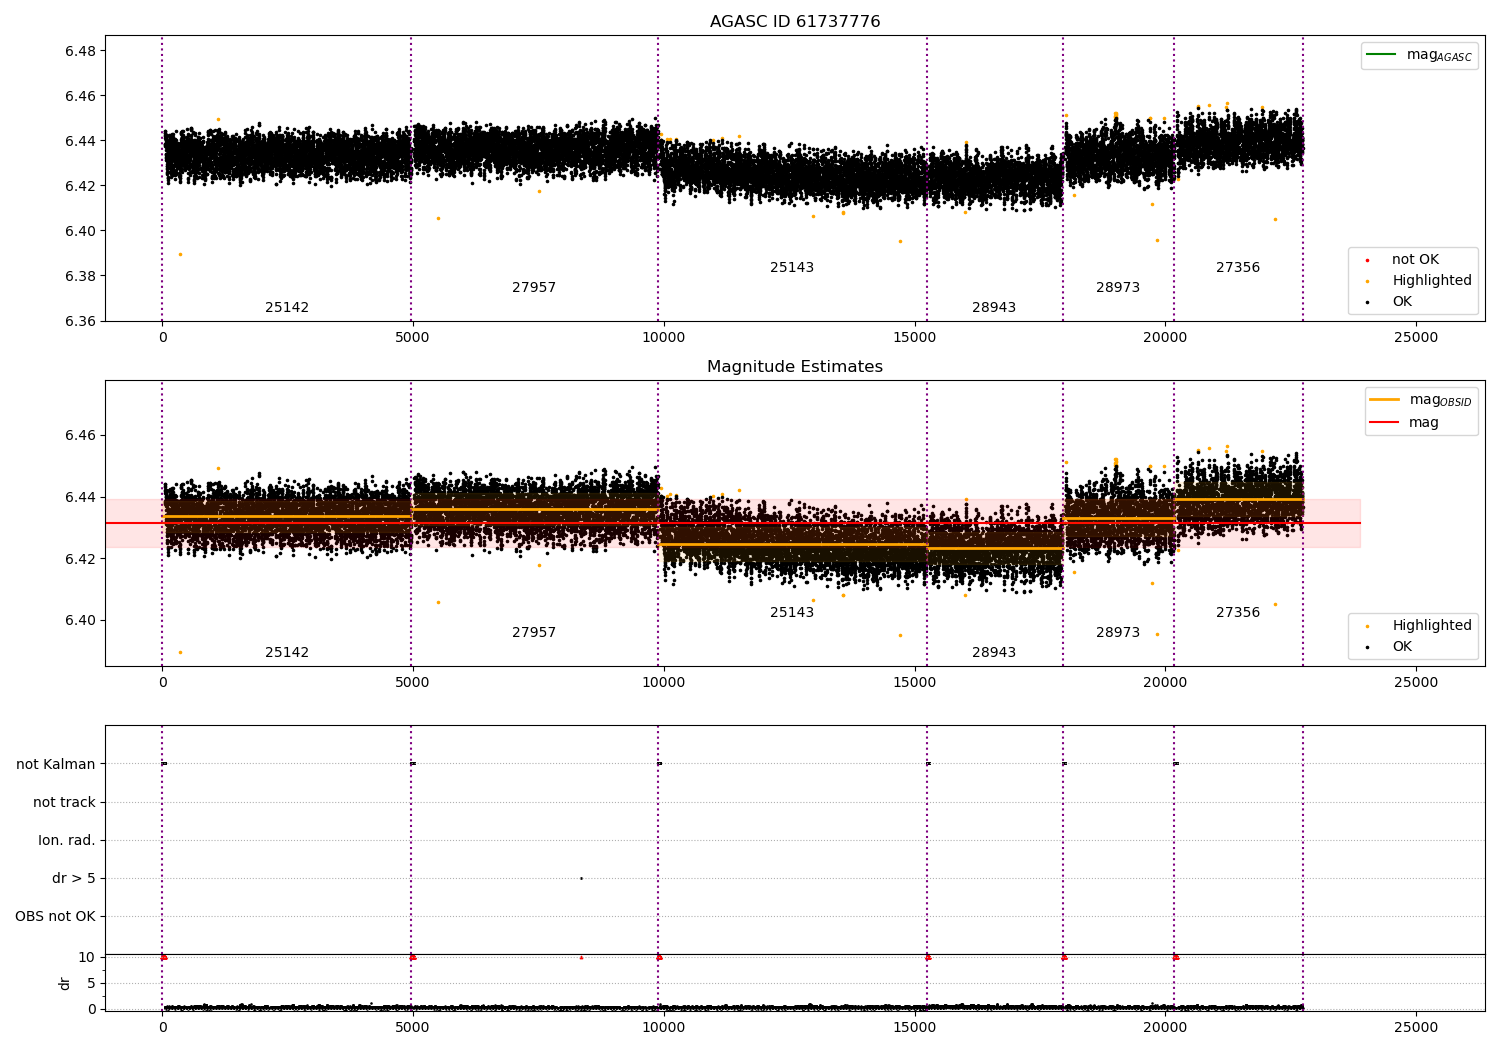Select obsid label 27957 in the AGASC ID plot
Viewport: 1500px width, 1050px height.
pos(534,288)
